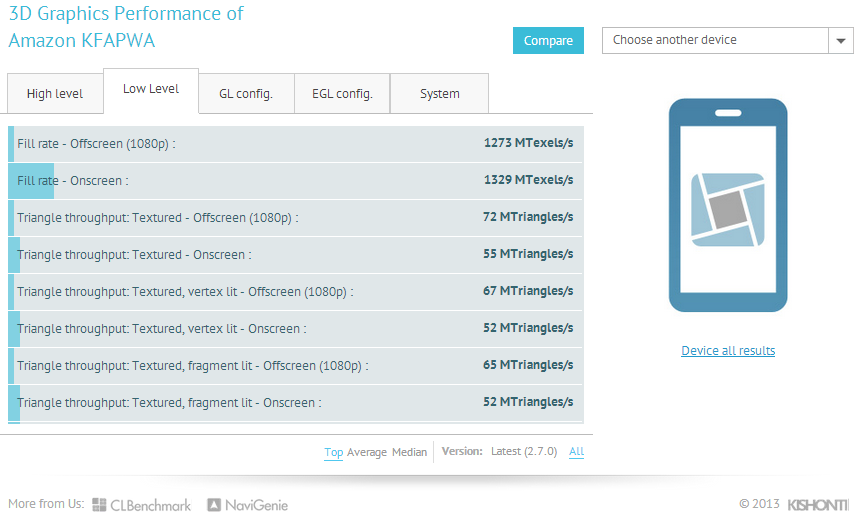
Task: Switch to the System tab
Action: click(440, 94)
